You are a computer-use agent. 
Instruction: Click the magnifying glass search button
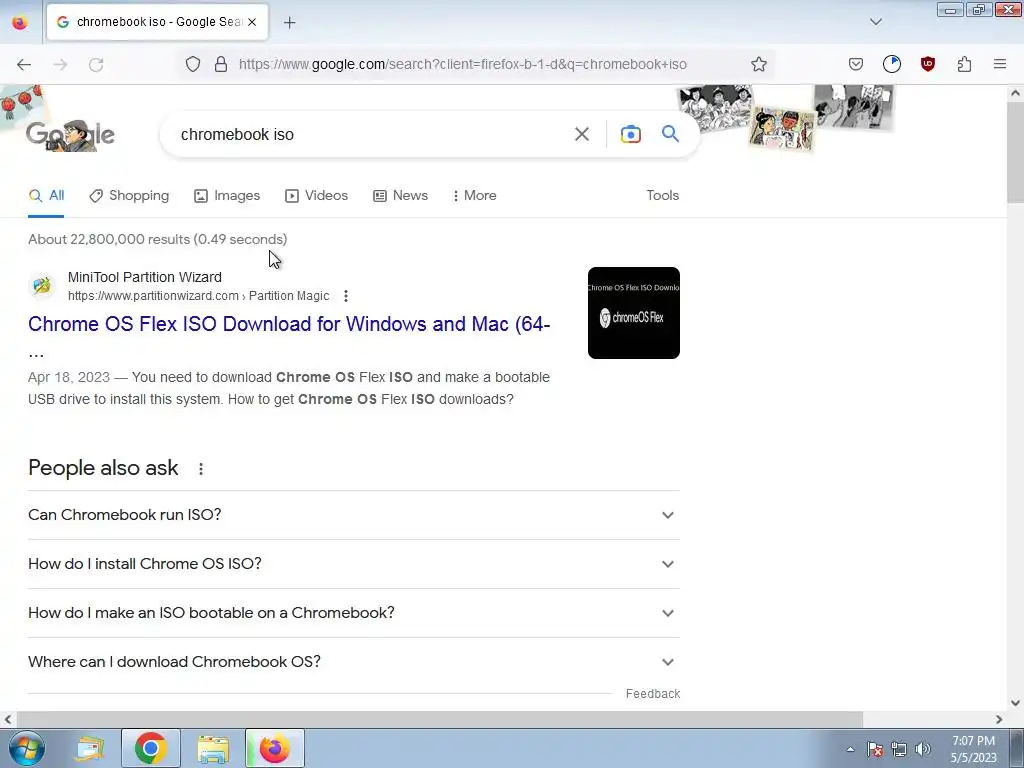[670, 134]
